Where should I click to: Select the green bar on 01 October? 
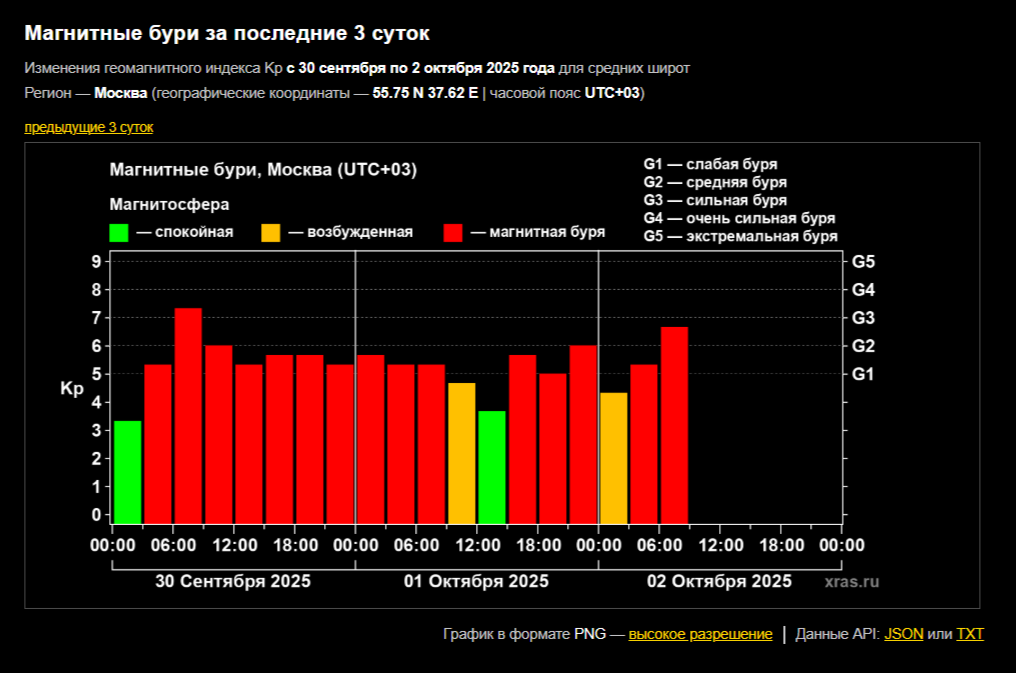point(492,466)
